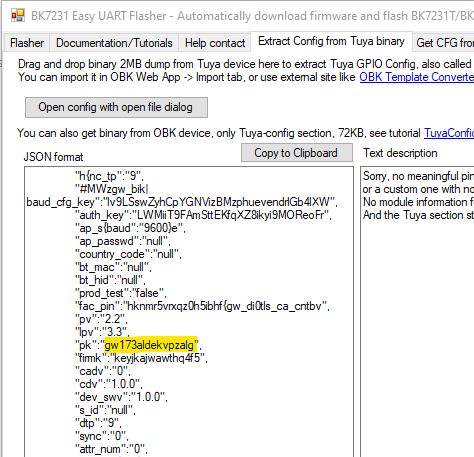Click the "bt_mac":"null" line

point(113,267)
